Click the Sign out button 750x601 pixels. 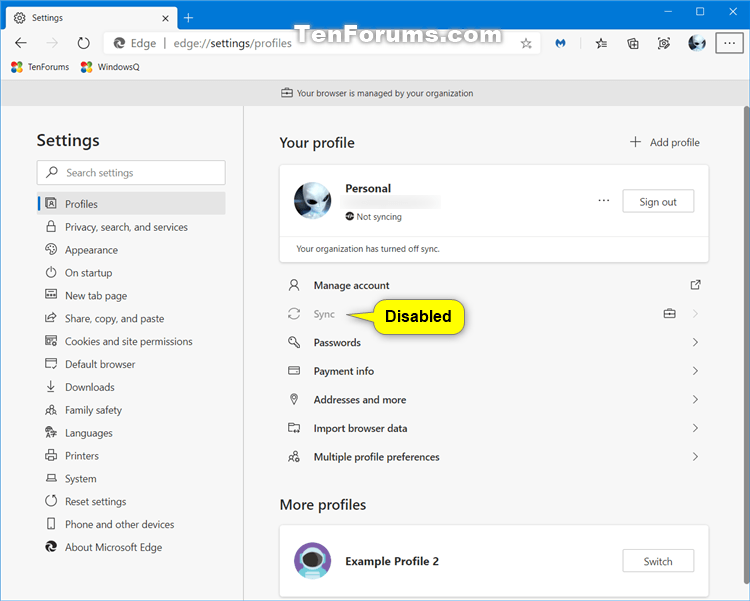coord(658,201)
